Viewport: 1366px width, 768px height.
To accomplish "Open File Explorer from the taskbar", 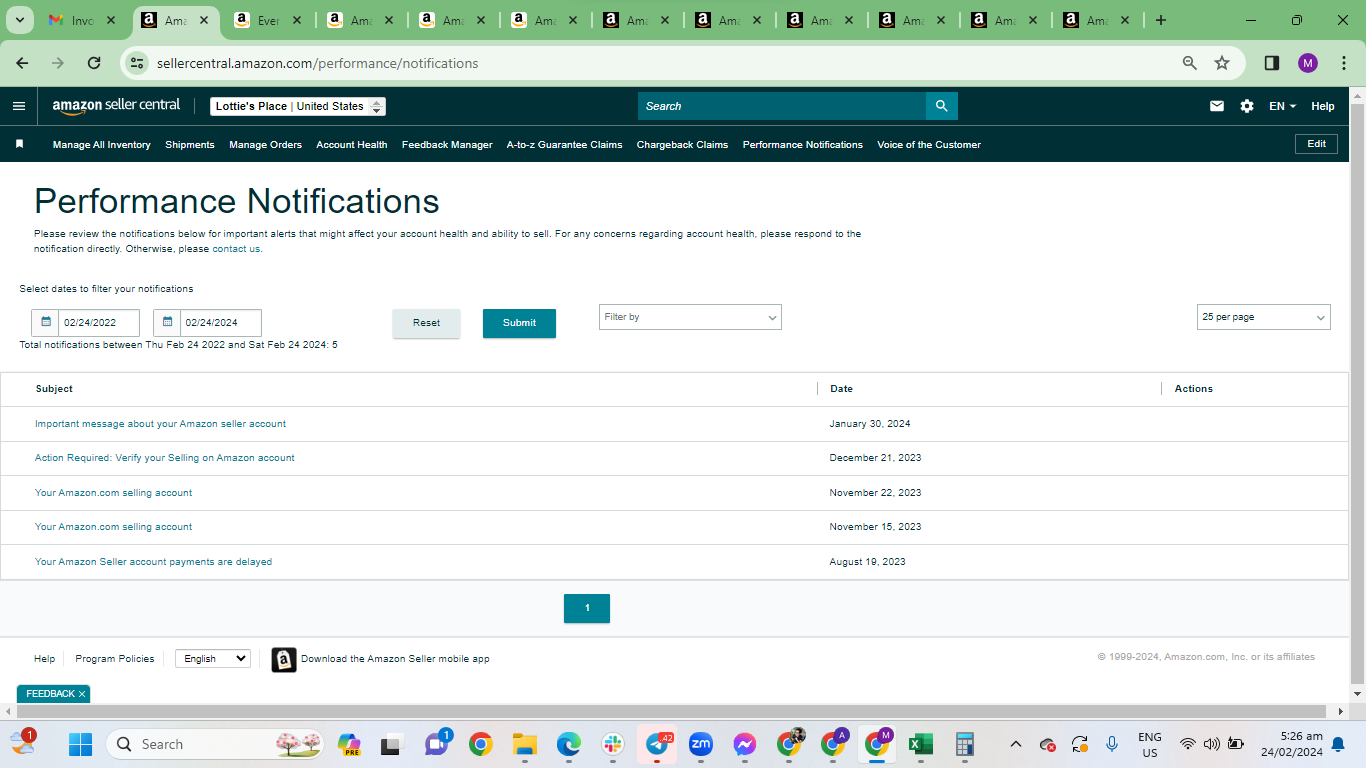I will [525, 744].
